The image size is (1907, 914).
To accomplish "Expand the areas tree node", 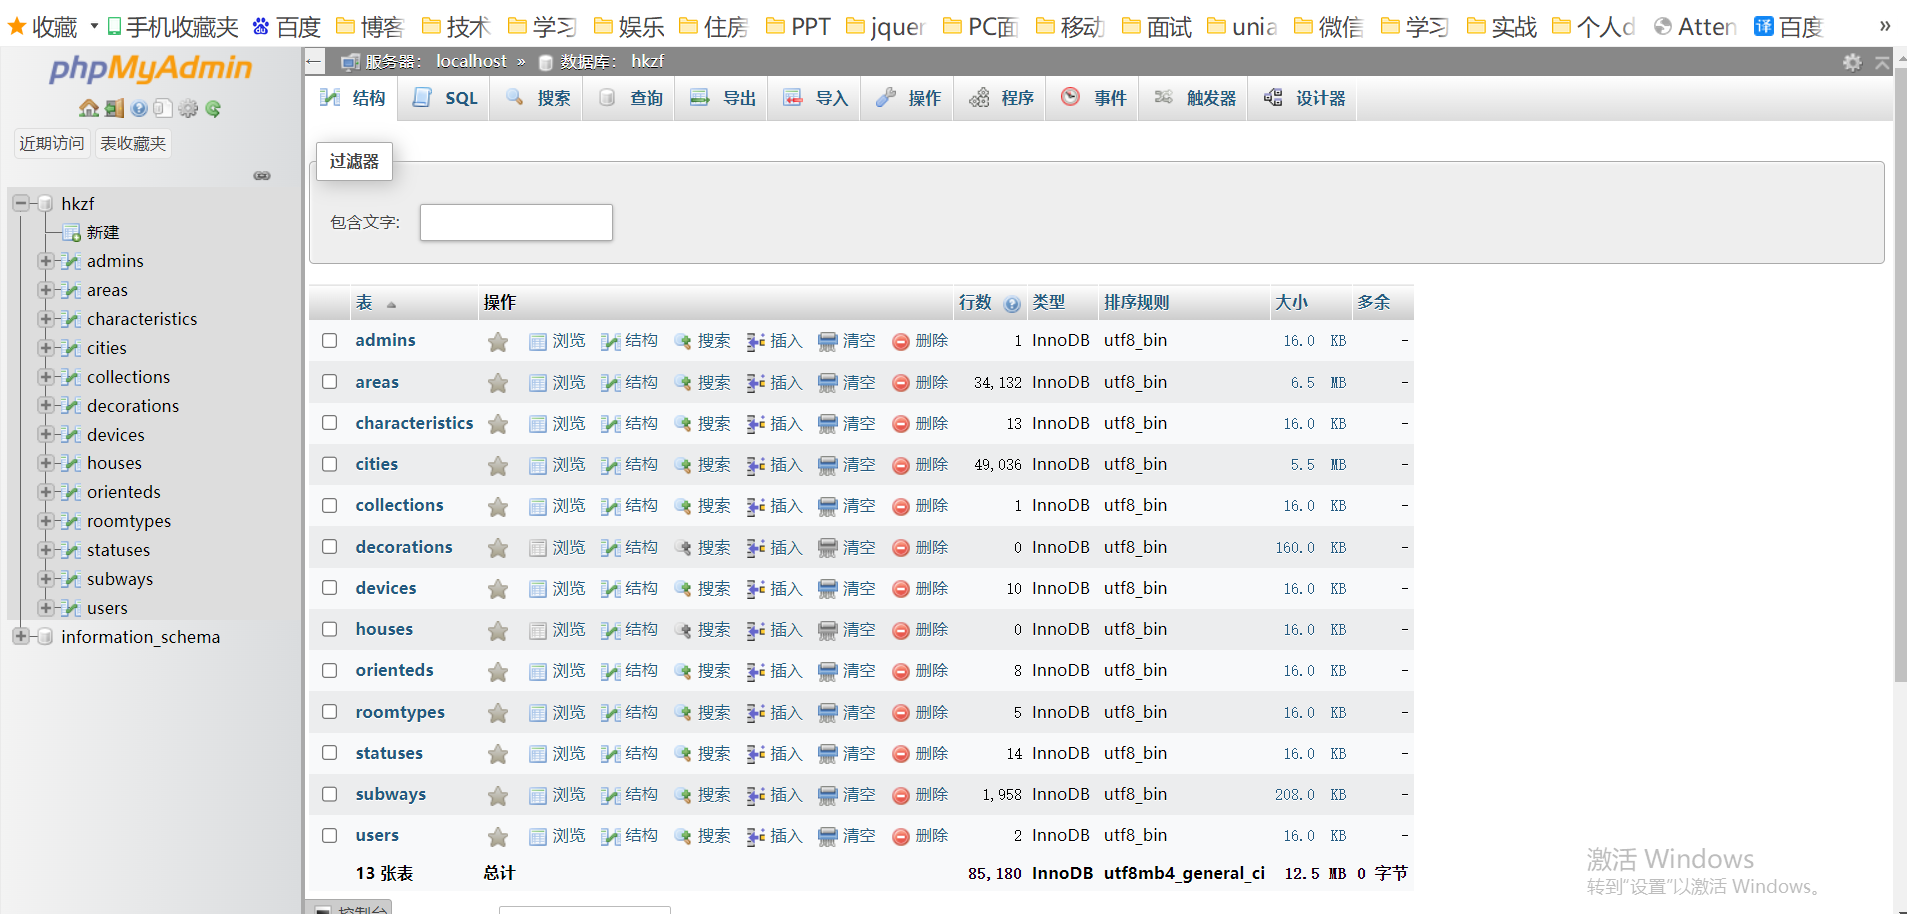I will click(x=45, y=290).
